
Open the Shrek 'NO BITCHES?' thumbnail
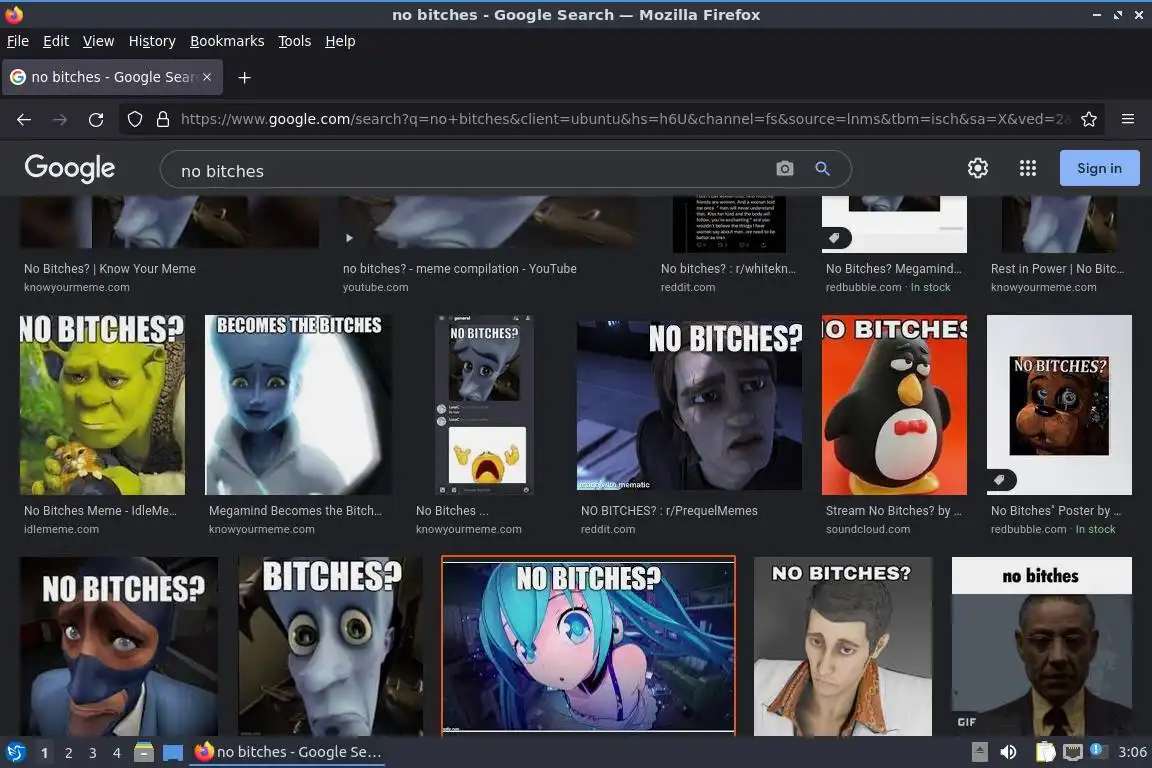(x=102, y=405)
